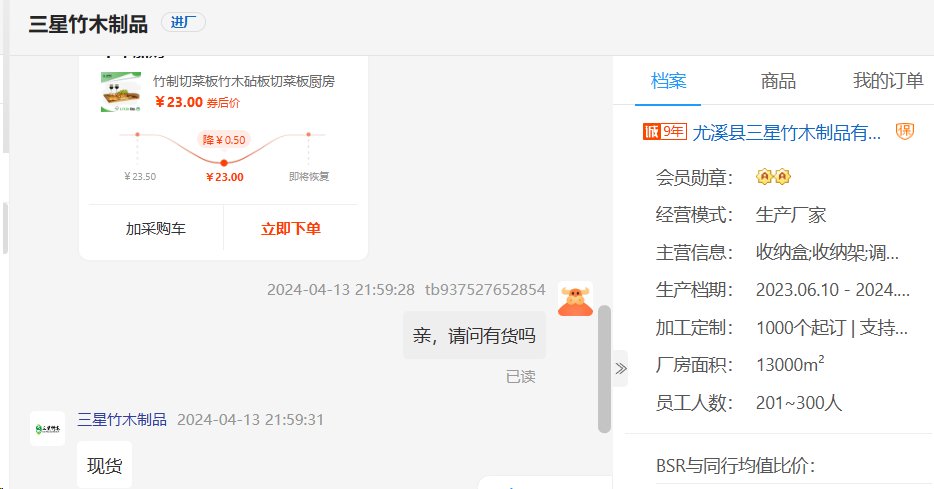Add product via 加采购车 button
Image resolution: width=934 pixels, height=489 pixels.
156,229
